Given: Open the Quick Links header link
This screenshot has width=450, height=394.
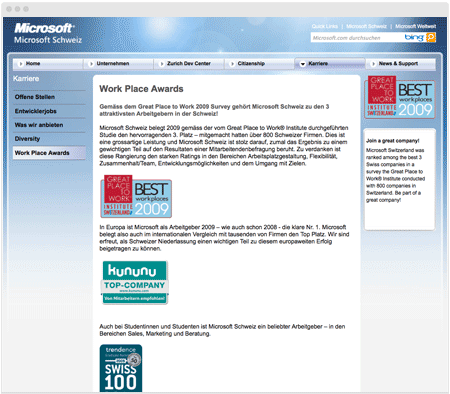Looking at the screenshot, I should 325,26.
